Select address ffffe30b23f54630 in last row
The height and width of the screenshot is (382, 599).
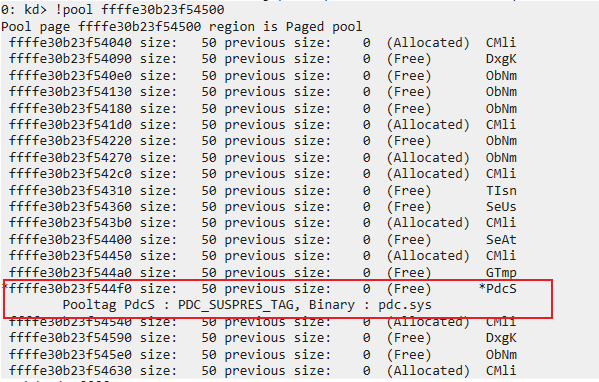point(70,371)
